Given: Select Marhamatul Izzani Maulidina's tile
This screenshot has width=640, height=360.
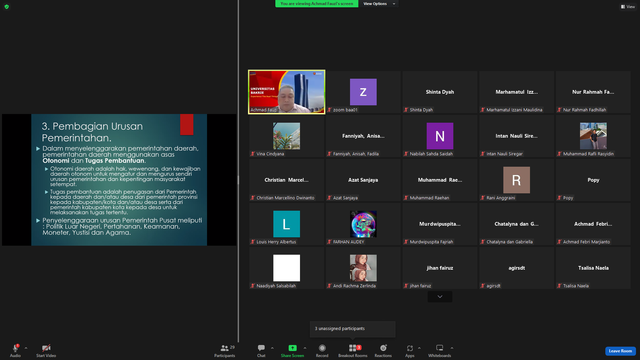Looking at the screenshot, I should 516,92.
